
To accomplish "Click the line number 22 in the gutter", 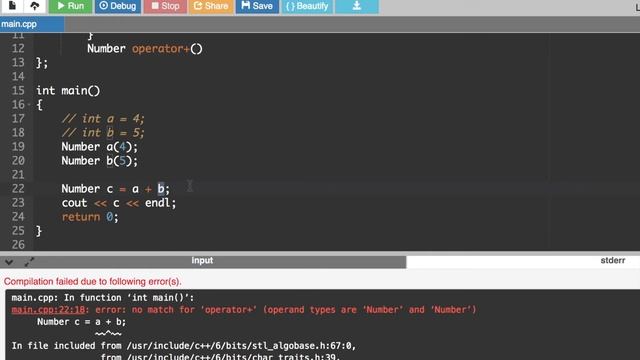I will [x=18, y=189].
